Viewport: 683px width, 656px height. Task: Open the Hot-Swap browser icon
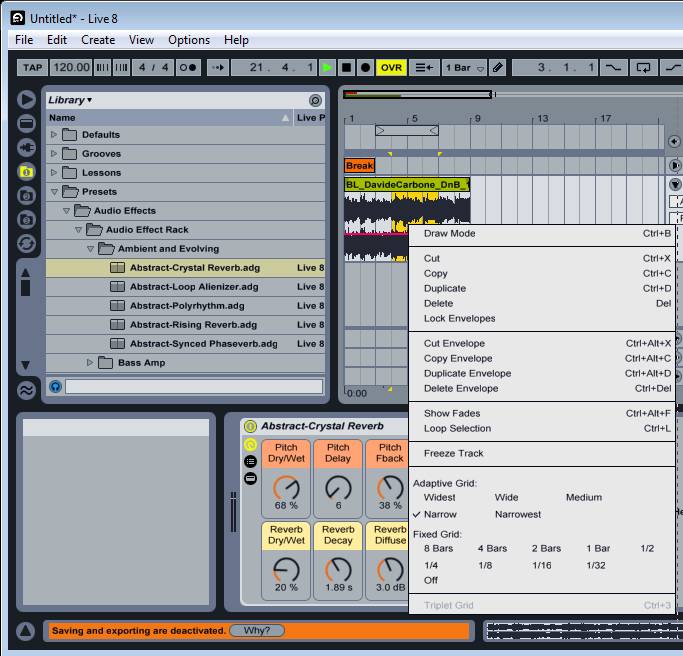[27, 243]
